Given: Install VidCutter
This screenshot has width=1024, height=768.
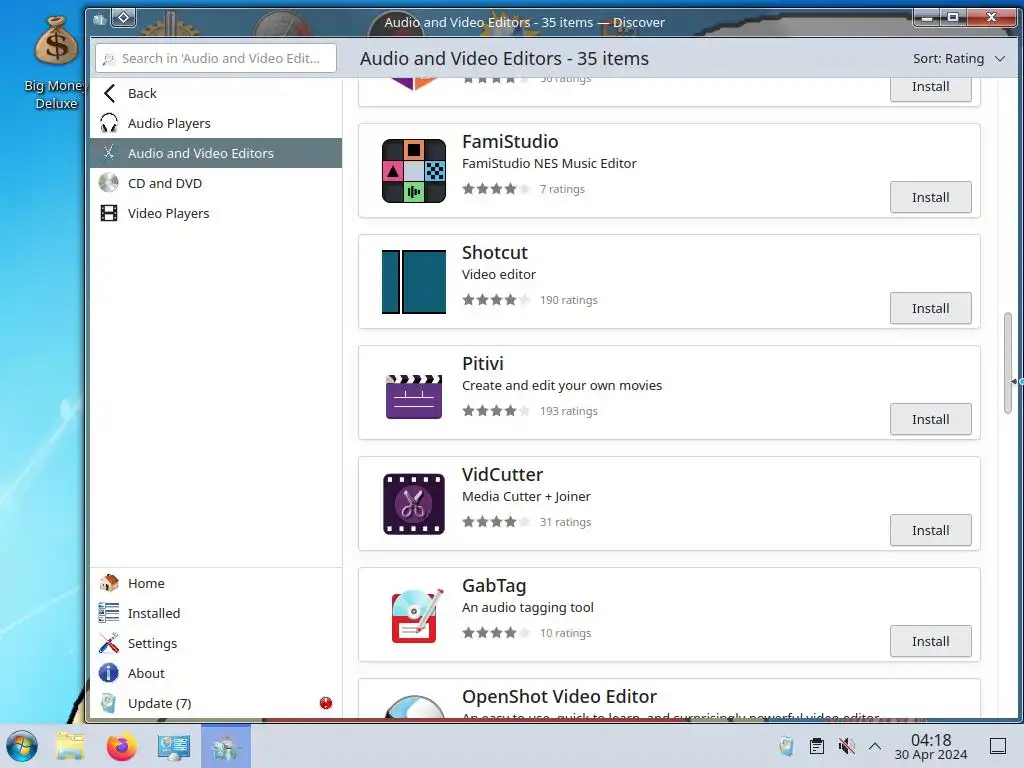Looking at the screenshot, I should pyautogui.click(x=930, y=530).
